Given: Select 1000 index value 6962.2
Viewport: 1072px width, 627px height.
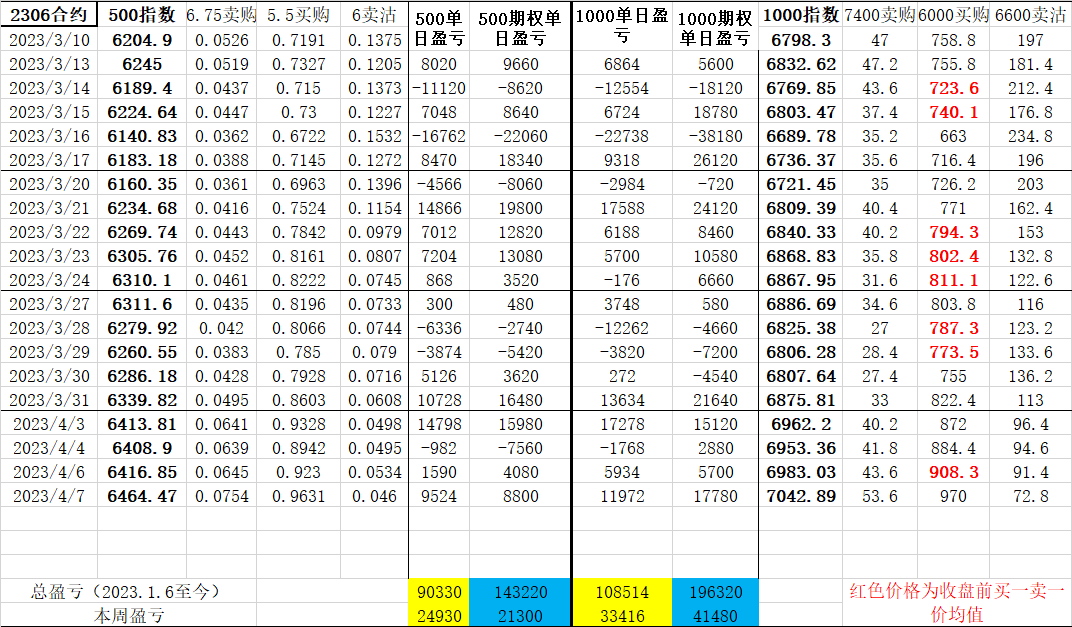Looking at the screenshot, I should 801,424.
